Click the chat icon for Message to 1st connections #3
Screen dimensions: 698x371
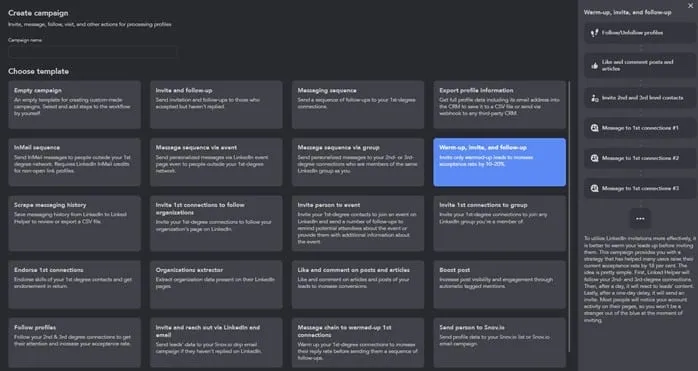click(594, 188)
